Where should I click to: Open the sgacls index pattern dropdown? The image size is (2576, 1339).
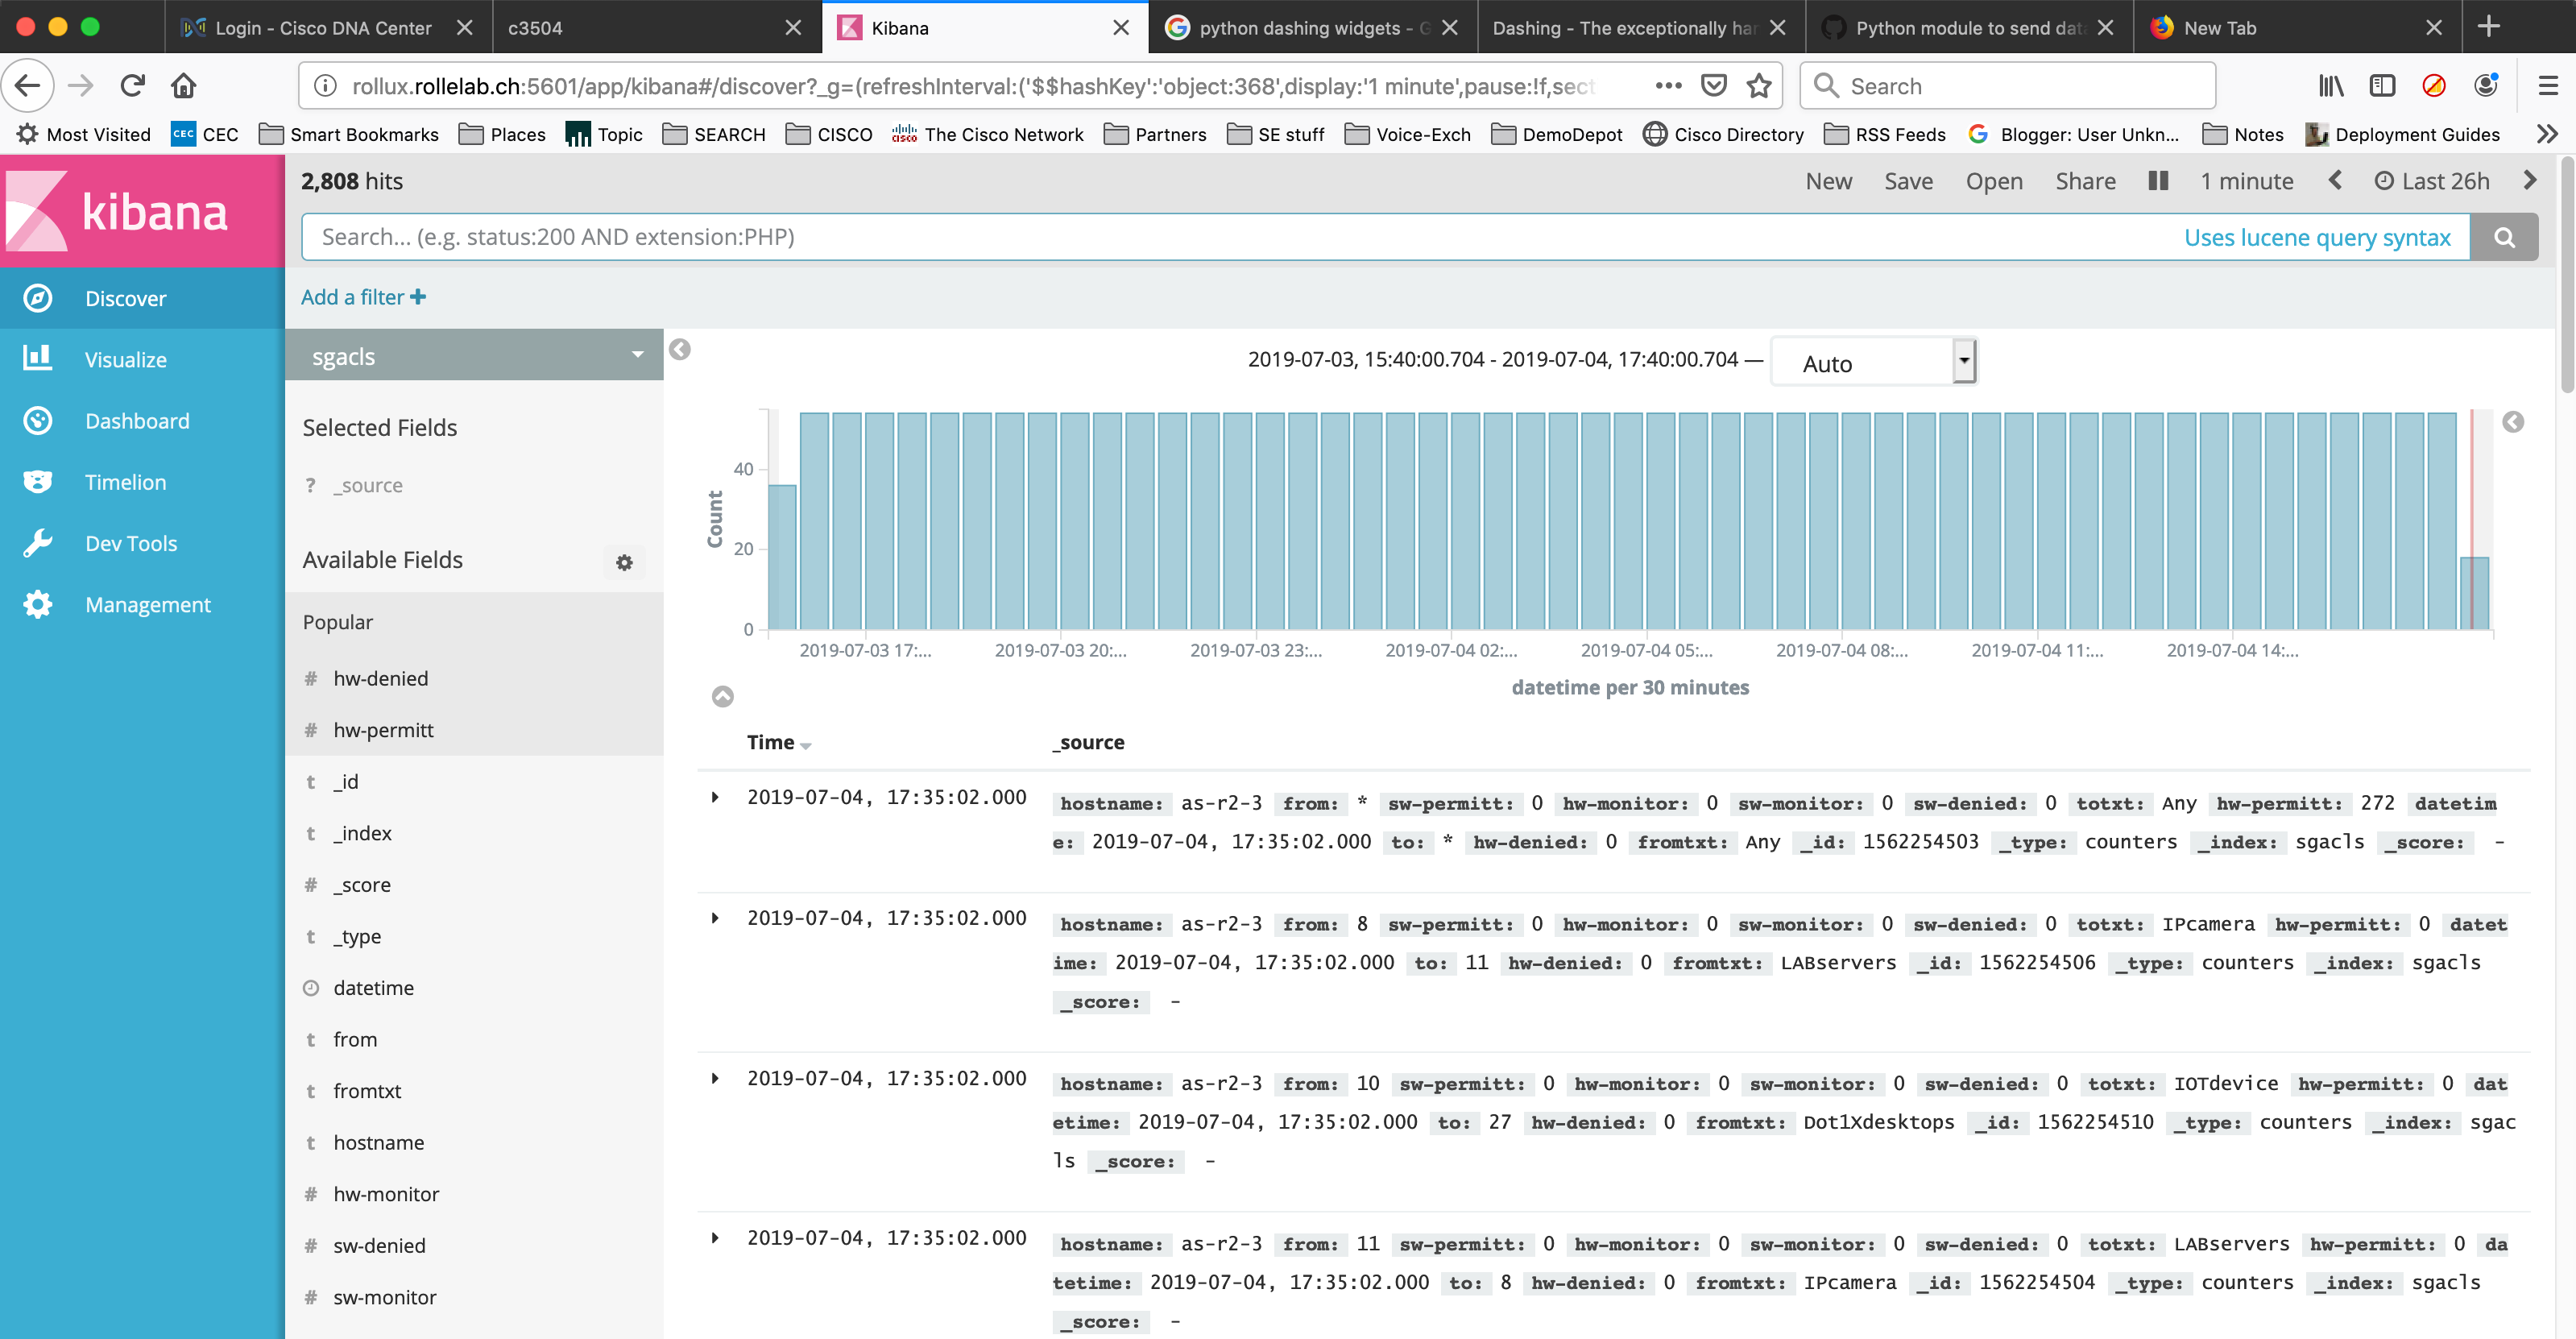click(474, 356)
